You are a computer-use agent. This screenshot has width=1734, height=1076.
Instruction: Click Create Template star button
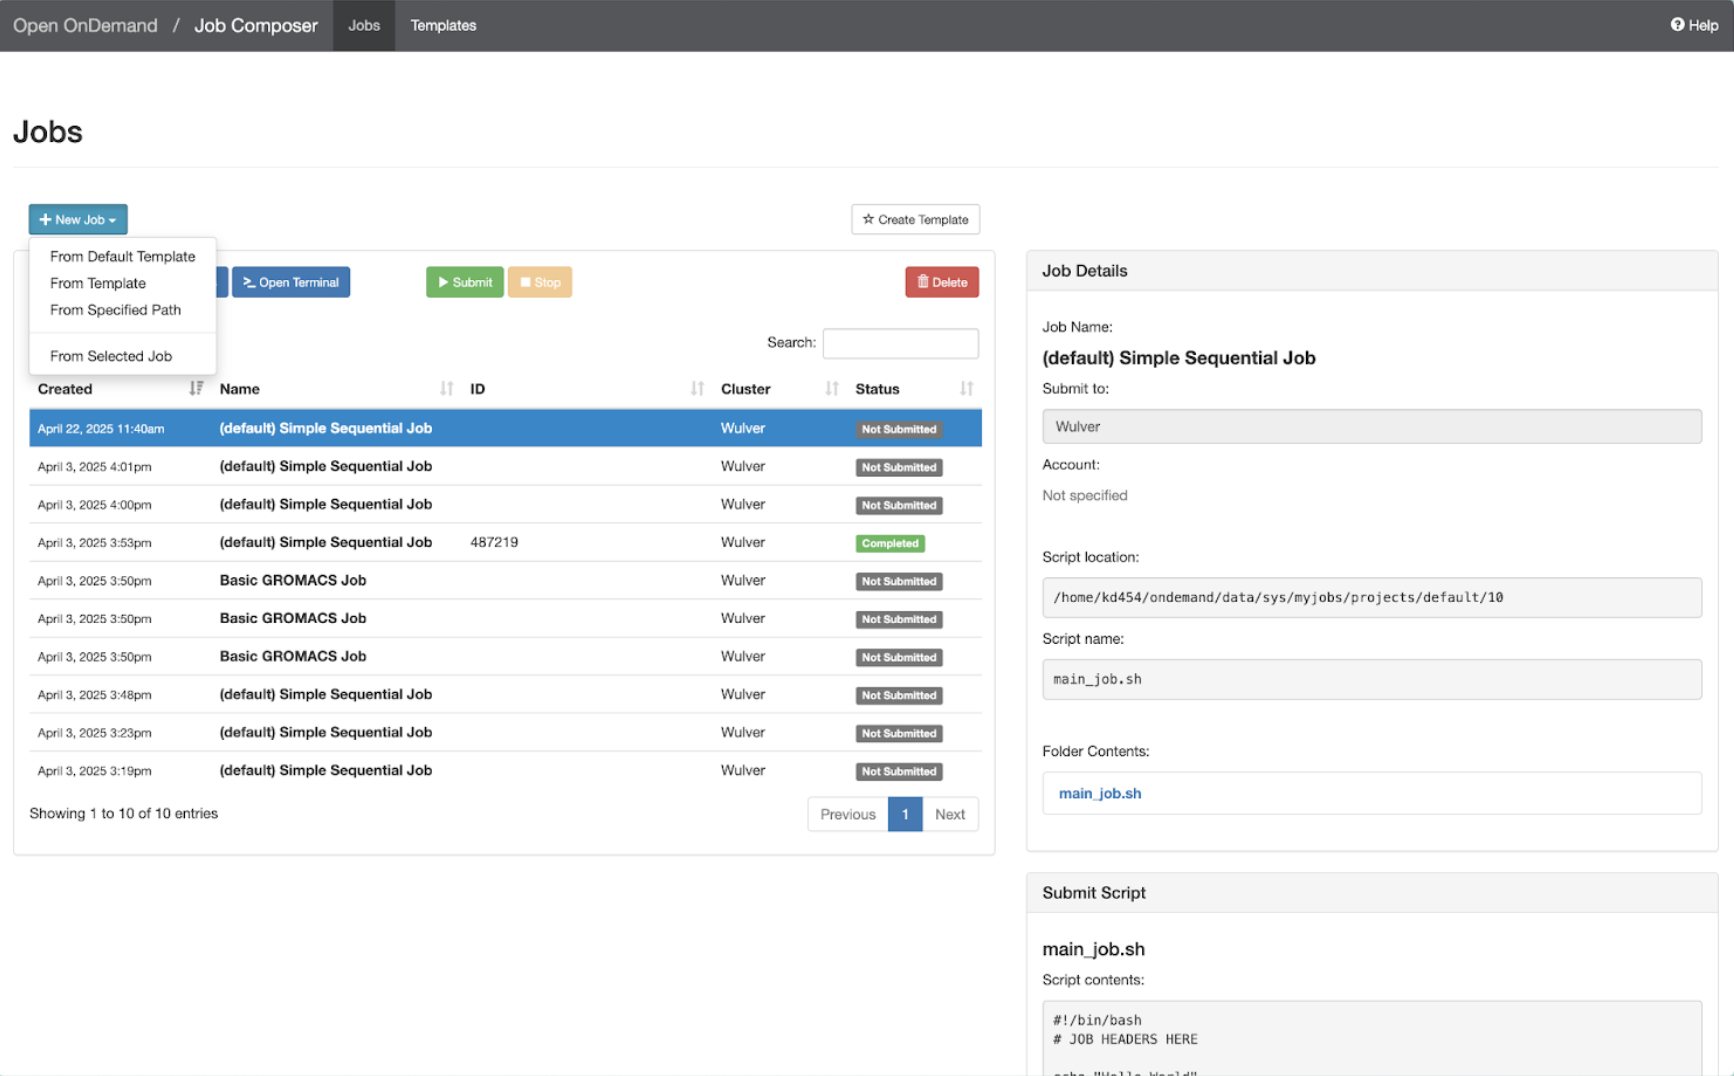coord(915,219)
